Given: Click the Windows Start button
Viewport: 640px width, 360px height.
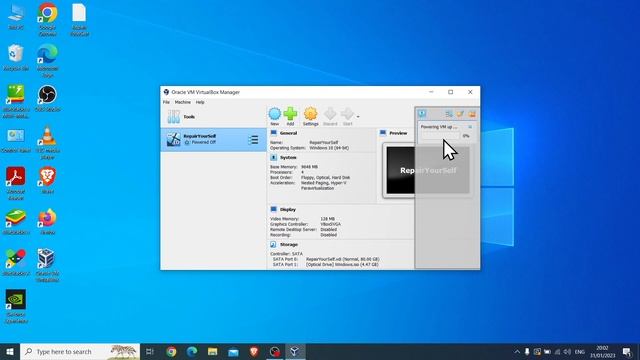Looking at the screenshot, I should 10,351.
